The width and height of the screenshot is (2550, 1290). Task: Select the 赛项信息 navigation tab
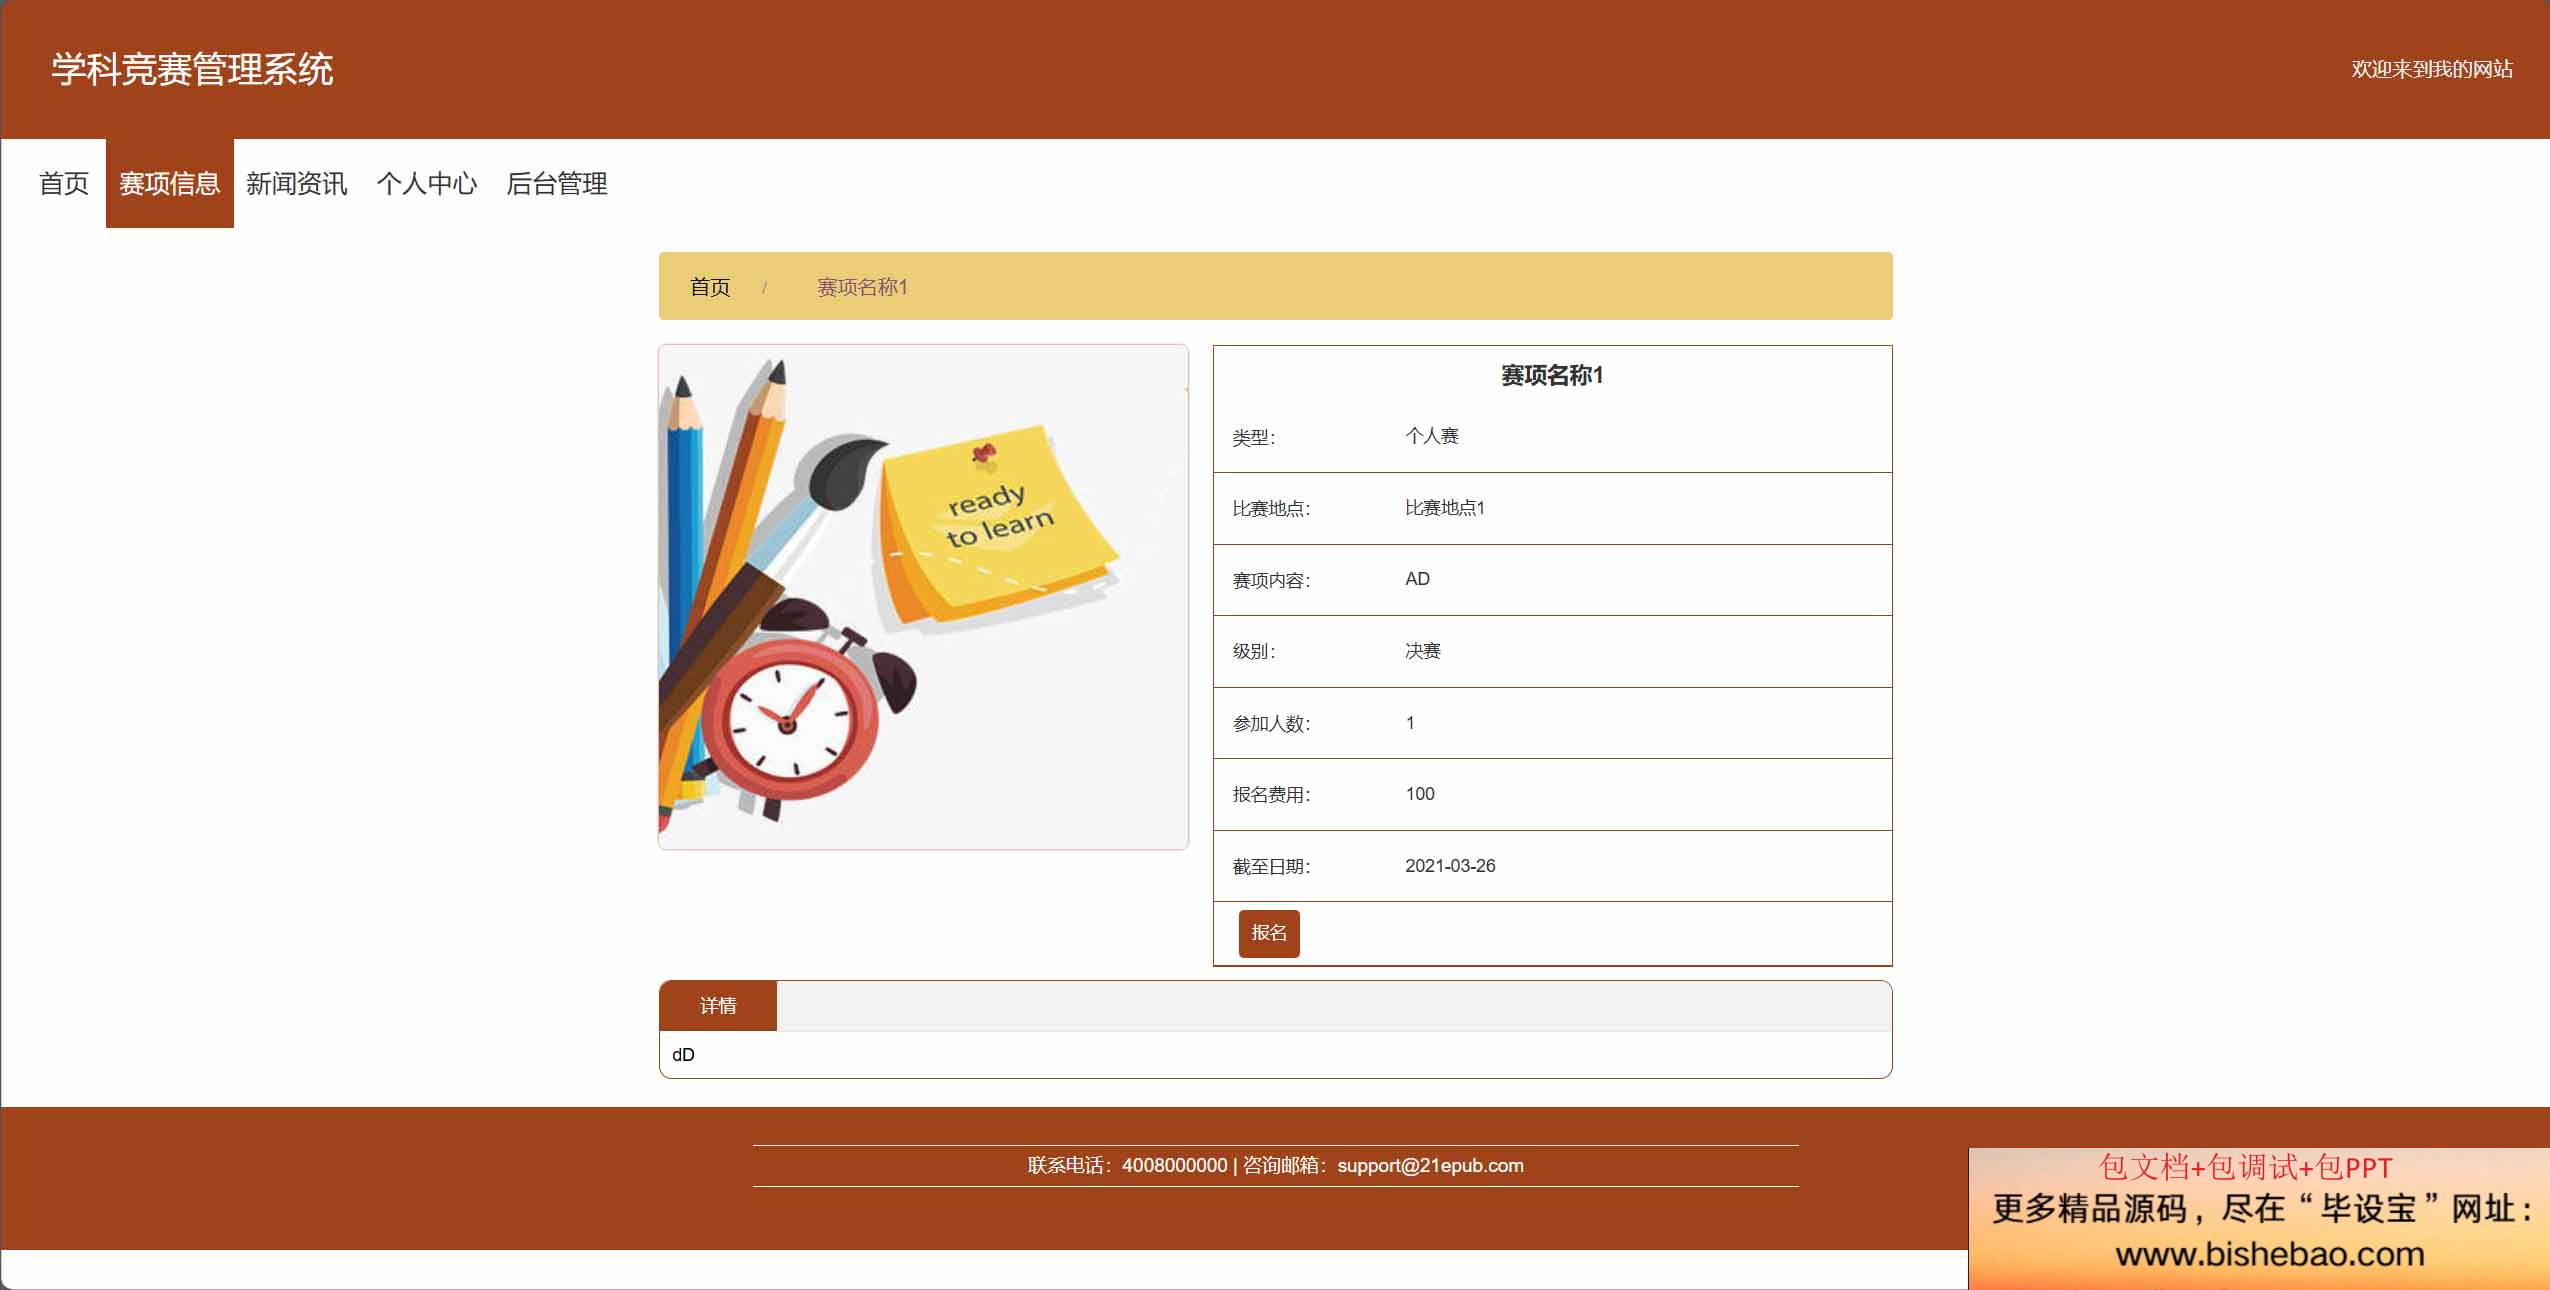point(169,184)
